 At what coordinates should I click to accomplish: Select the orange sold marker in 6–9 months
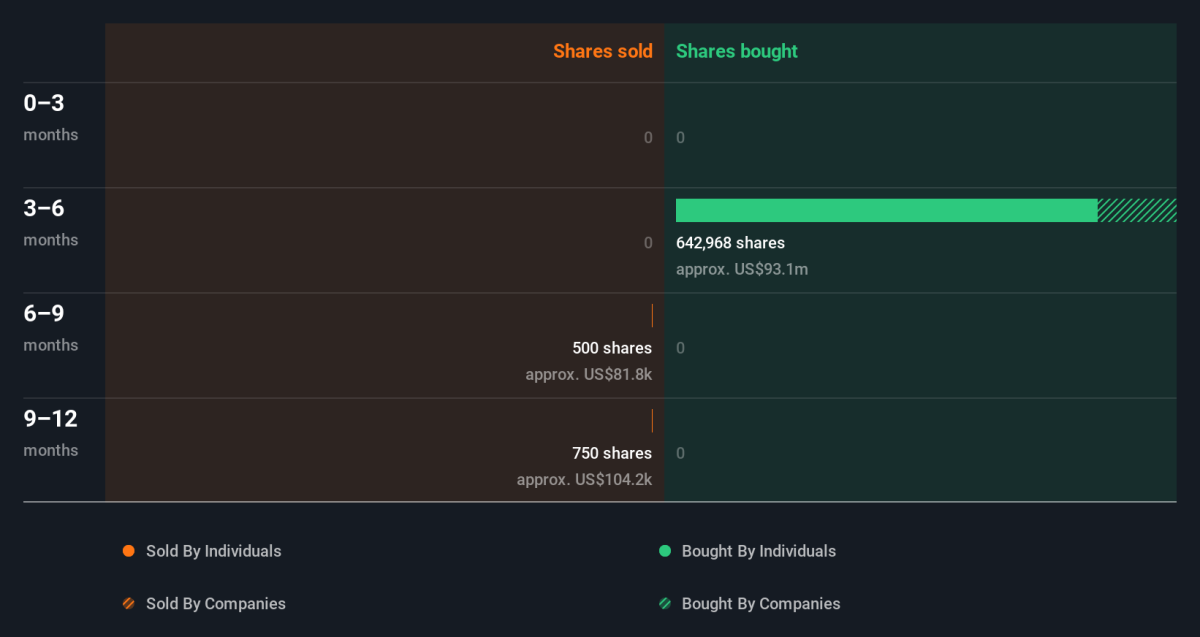tap(652, 316)
